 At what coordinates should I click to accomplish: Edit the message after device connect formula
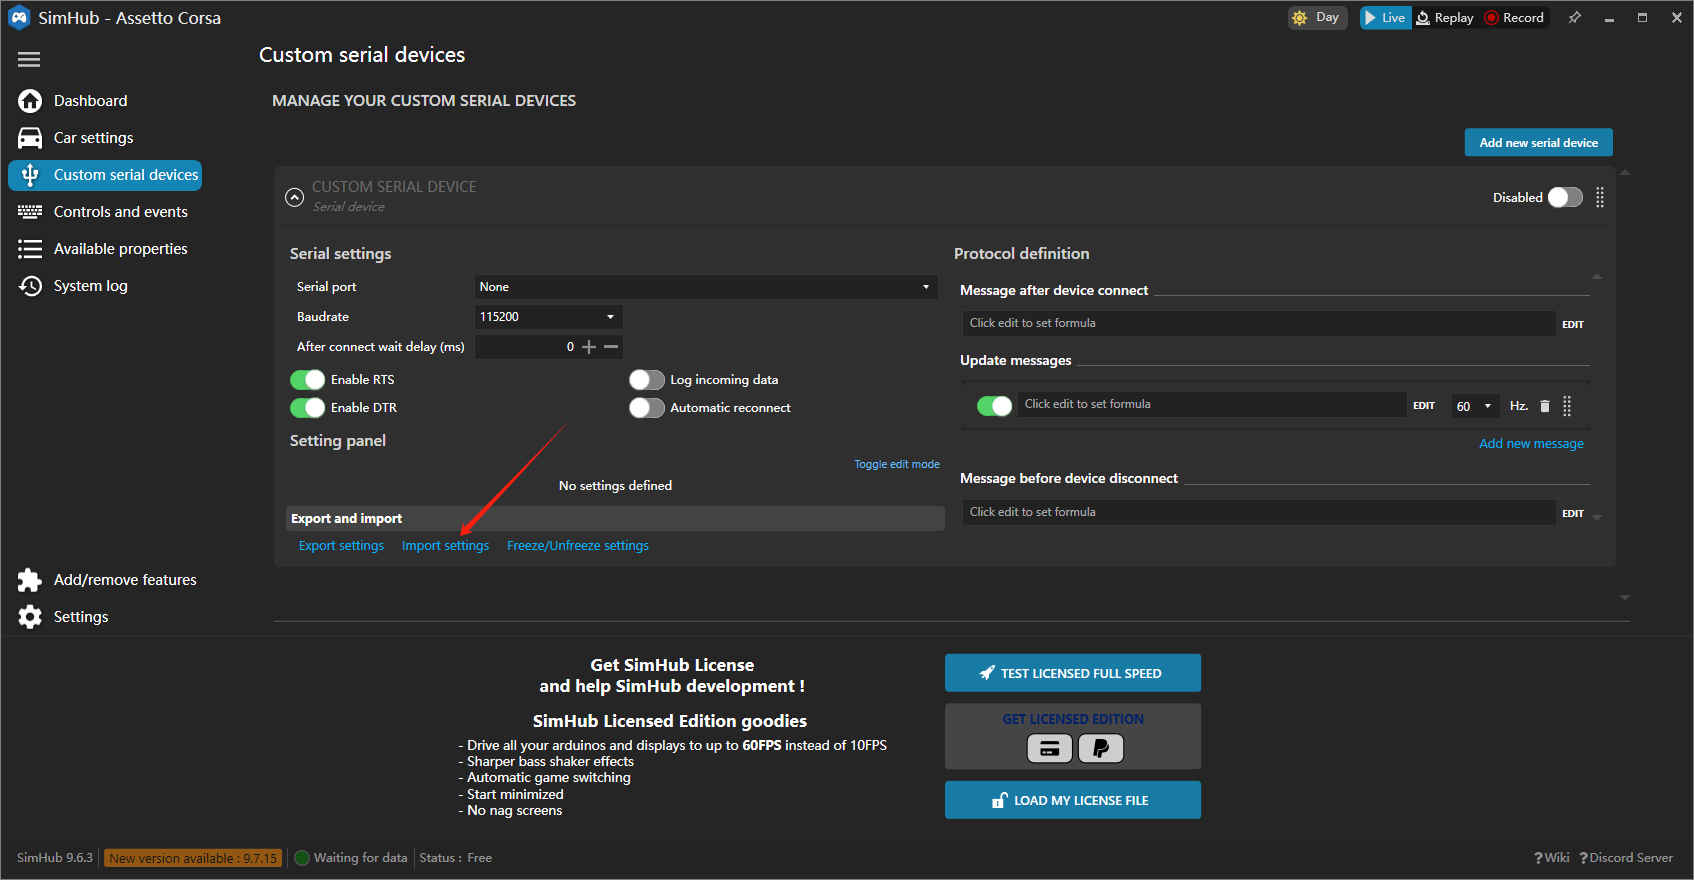(1573, 325)
